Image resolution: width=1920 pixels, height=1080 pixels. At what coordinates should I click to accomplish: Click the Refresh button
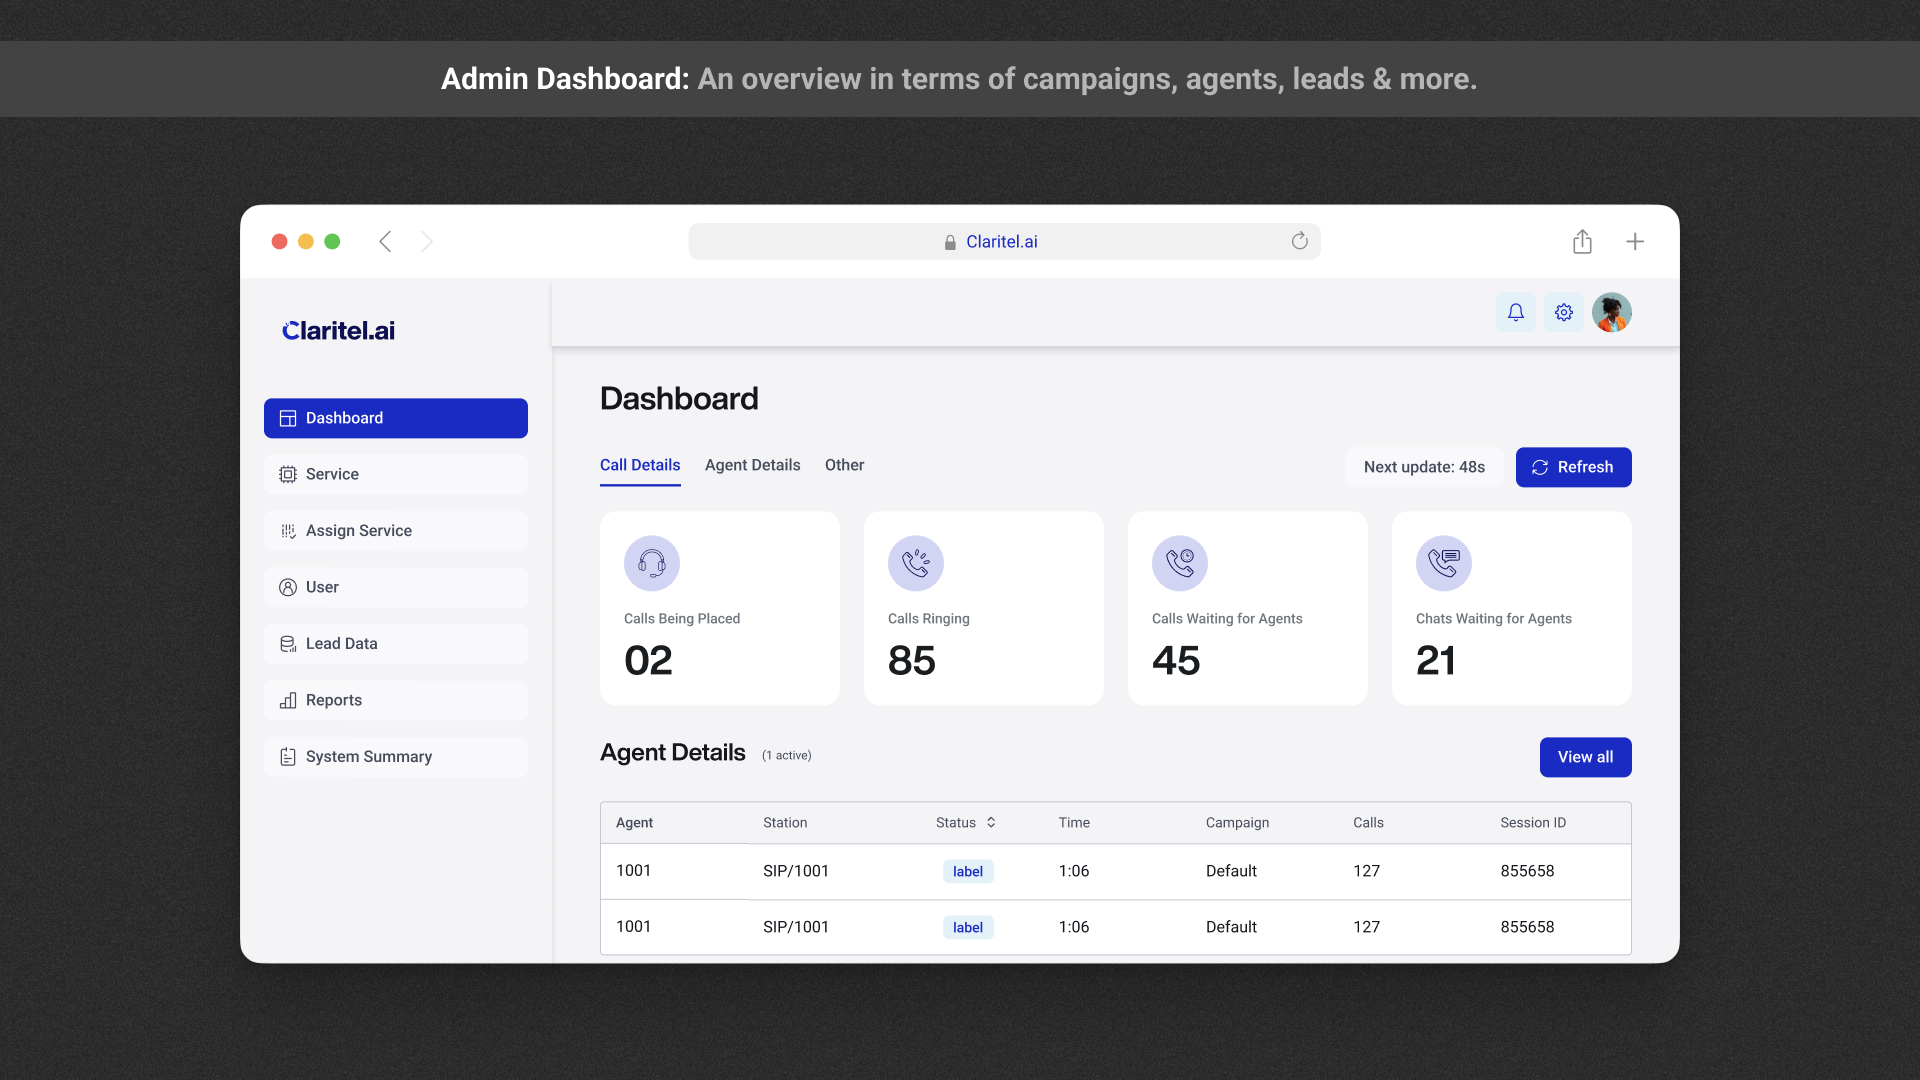[1573, 467]
